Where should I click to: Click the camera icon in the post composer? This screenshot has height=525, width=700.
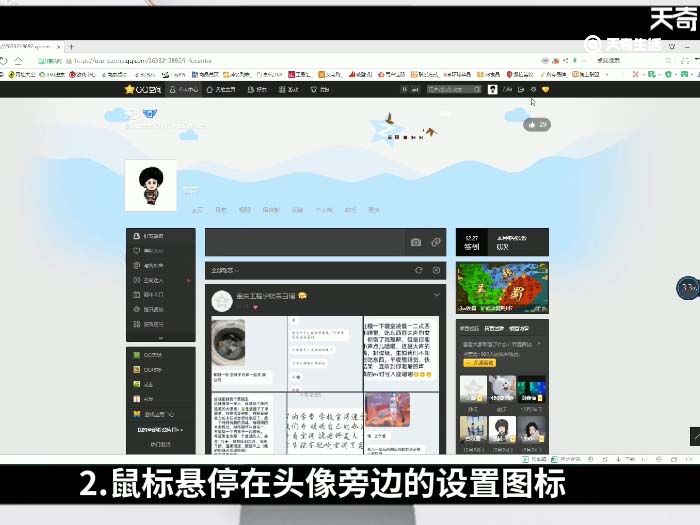click(416, 242)
